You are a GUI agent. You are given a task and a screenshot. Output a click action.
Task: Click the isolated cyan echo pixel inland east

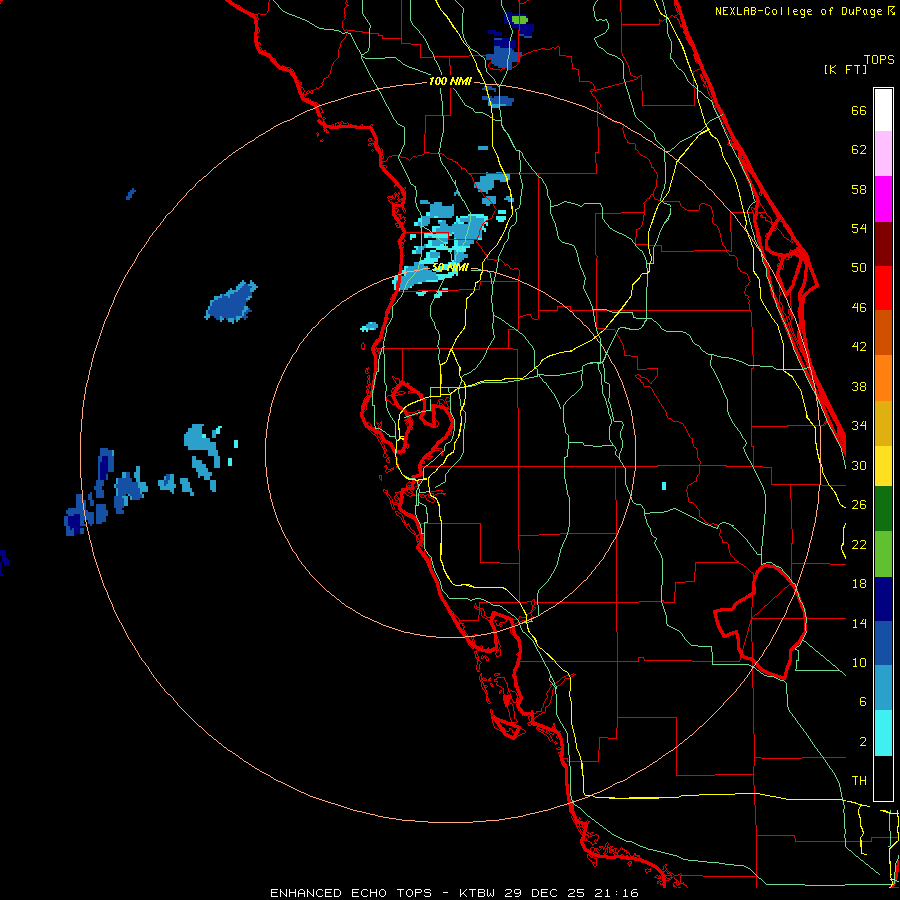point(664,486)
